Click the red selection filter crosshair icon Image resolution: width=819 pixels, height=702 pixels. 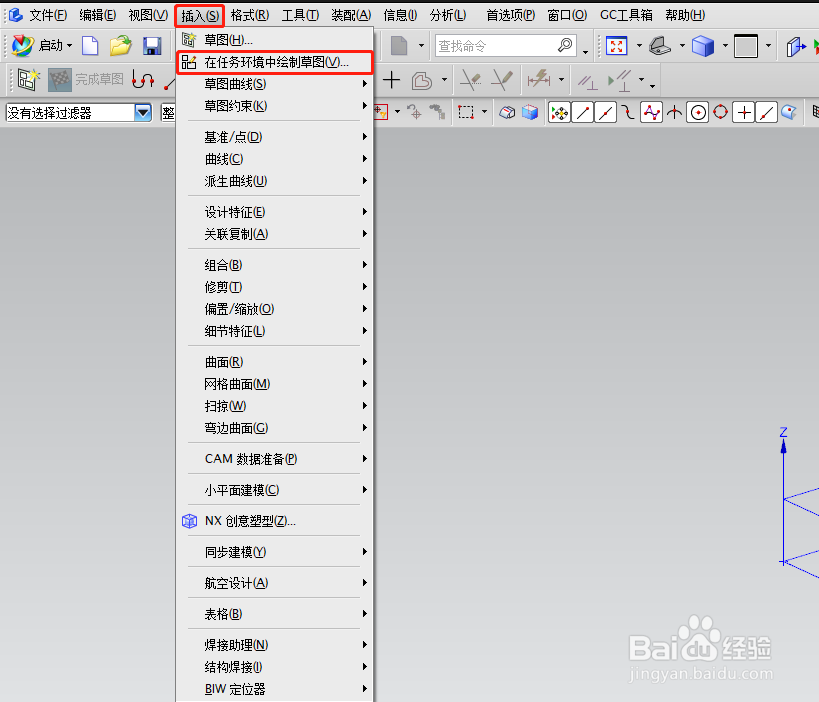pyautogui.click(x=381, y=112)
